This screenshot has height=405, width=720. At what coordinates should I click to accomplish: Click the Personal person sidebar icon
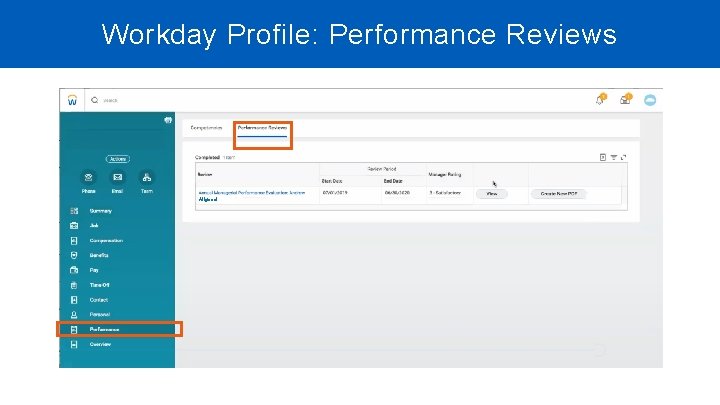74,315
